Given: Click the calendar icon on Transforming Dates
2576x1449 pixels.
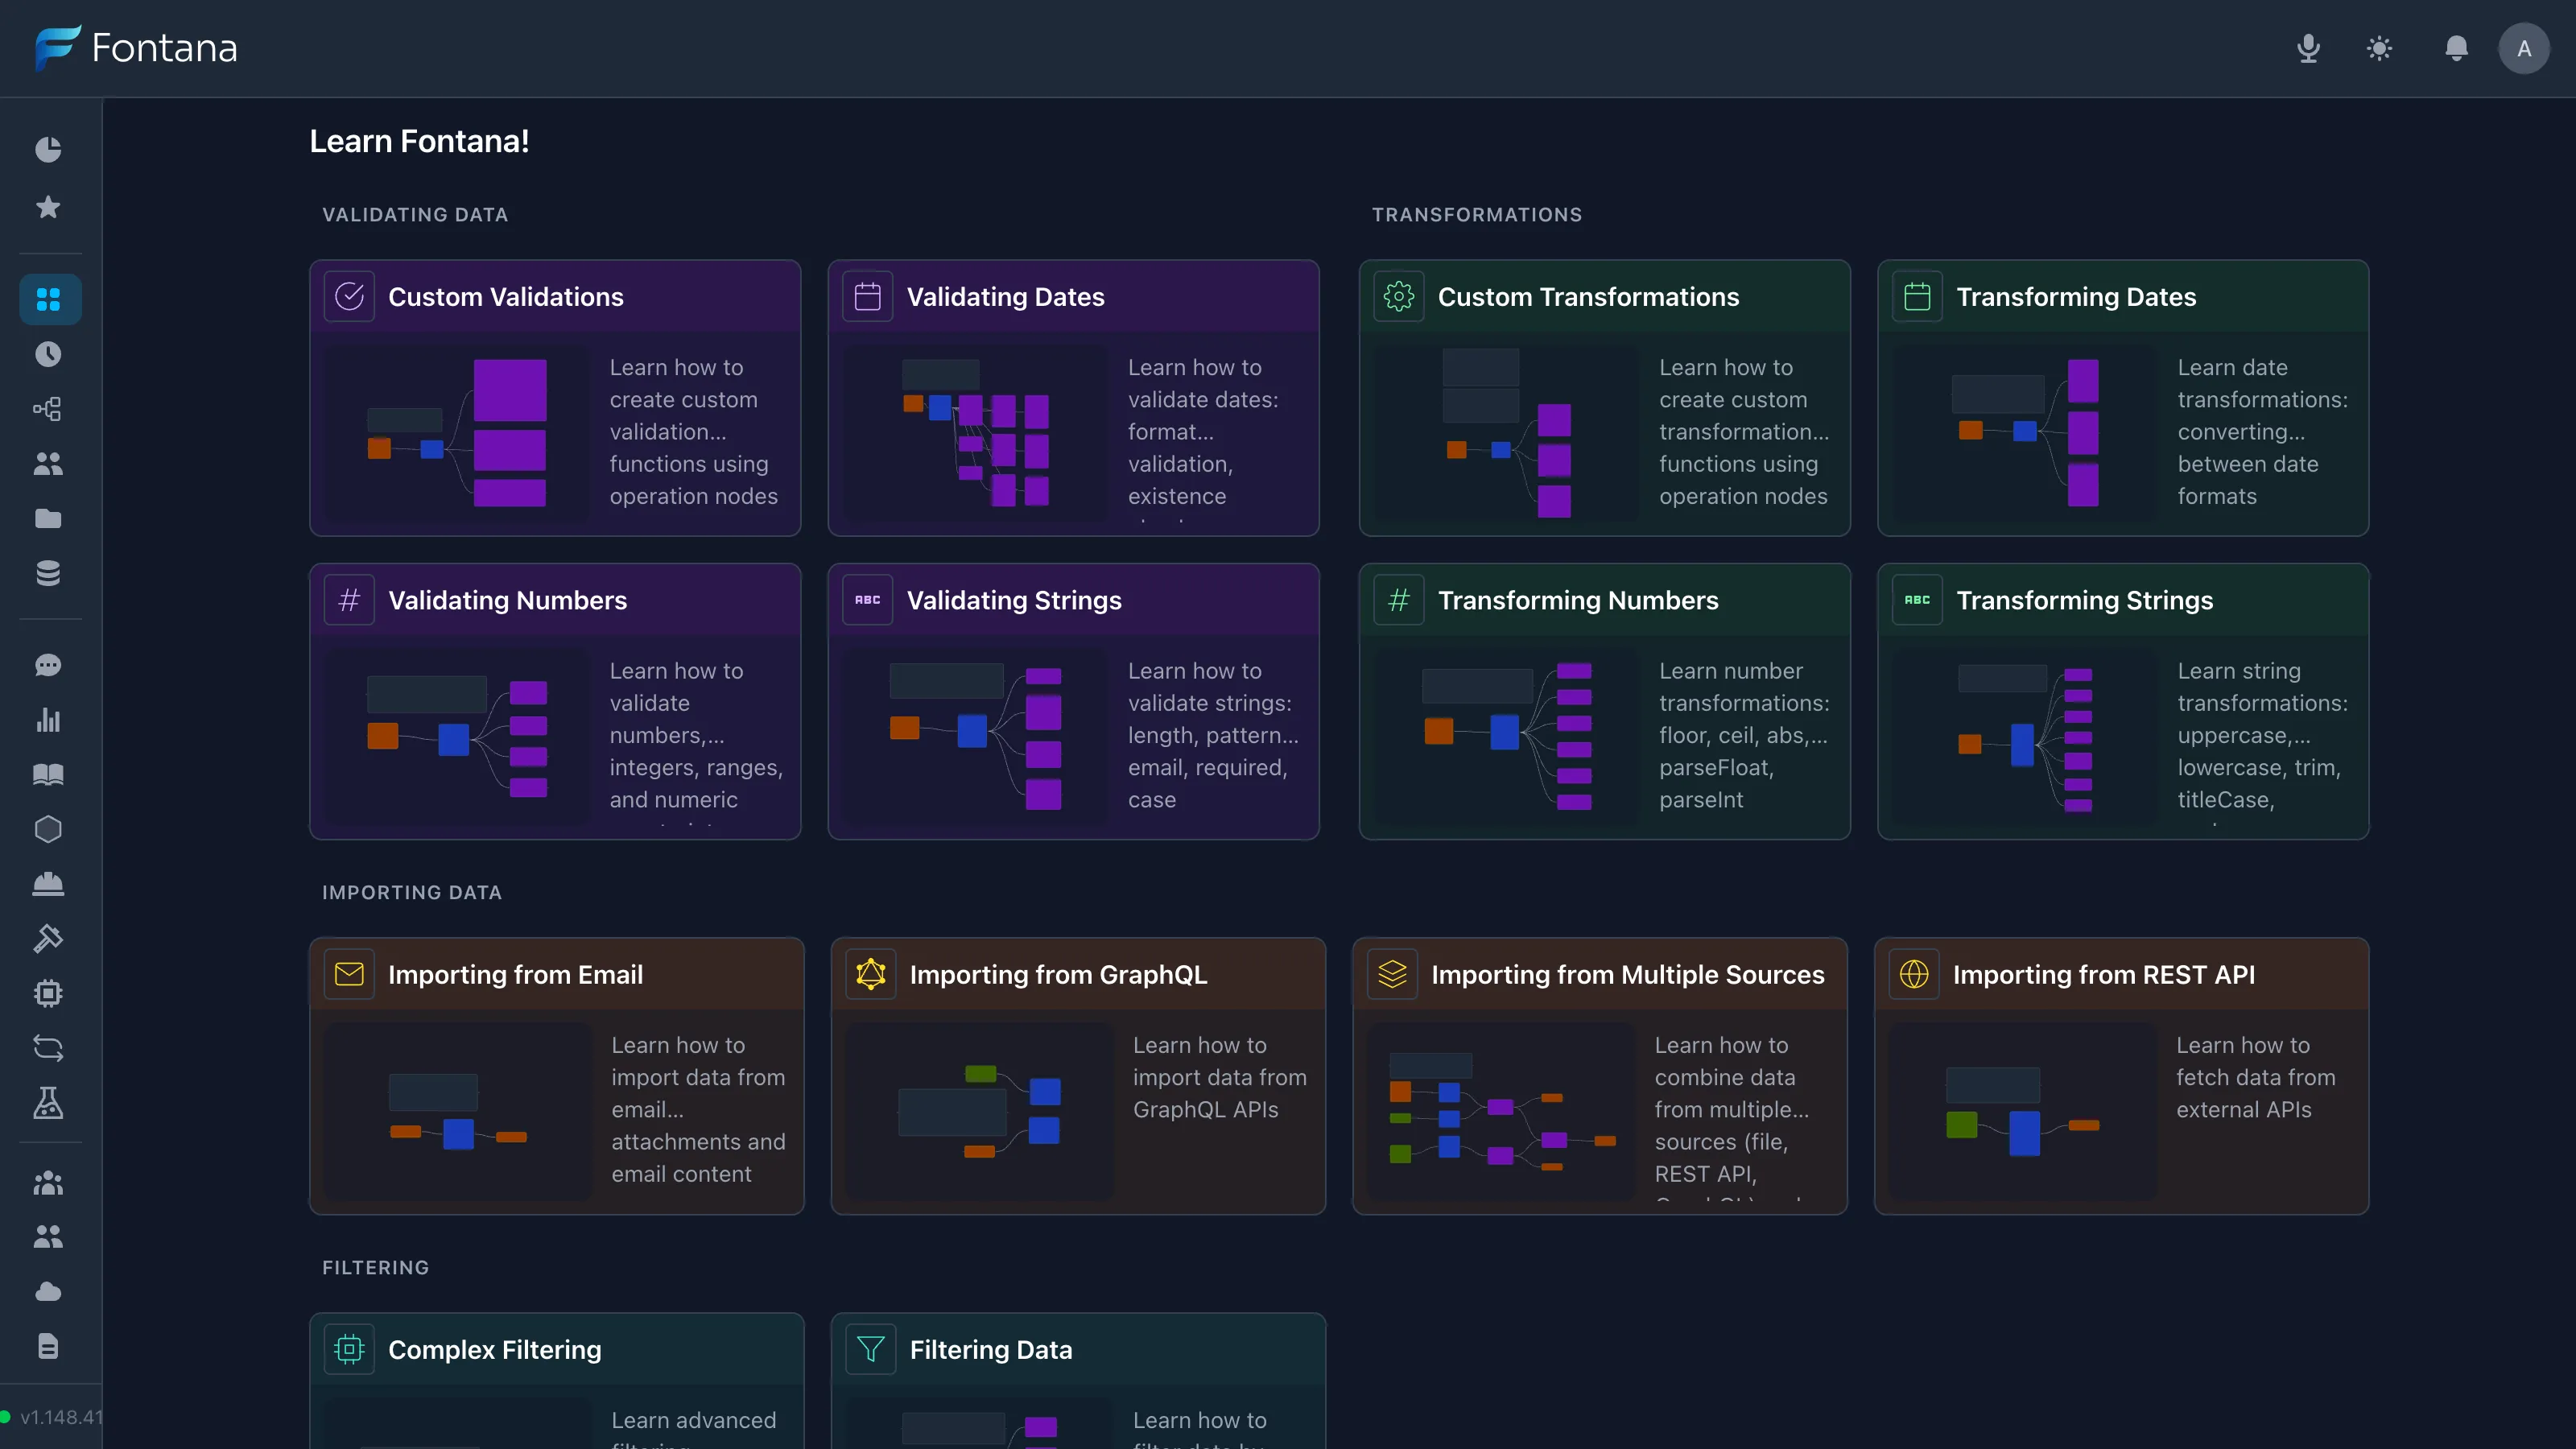Looking at the screenshot, I should coord(1917,296).
